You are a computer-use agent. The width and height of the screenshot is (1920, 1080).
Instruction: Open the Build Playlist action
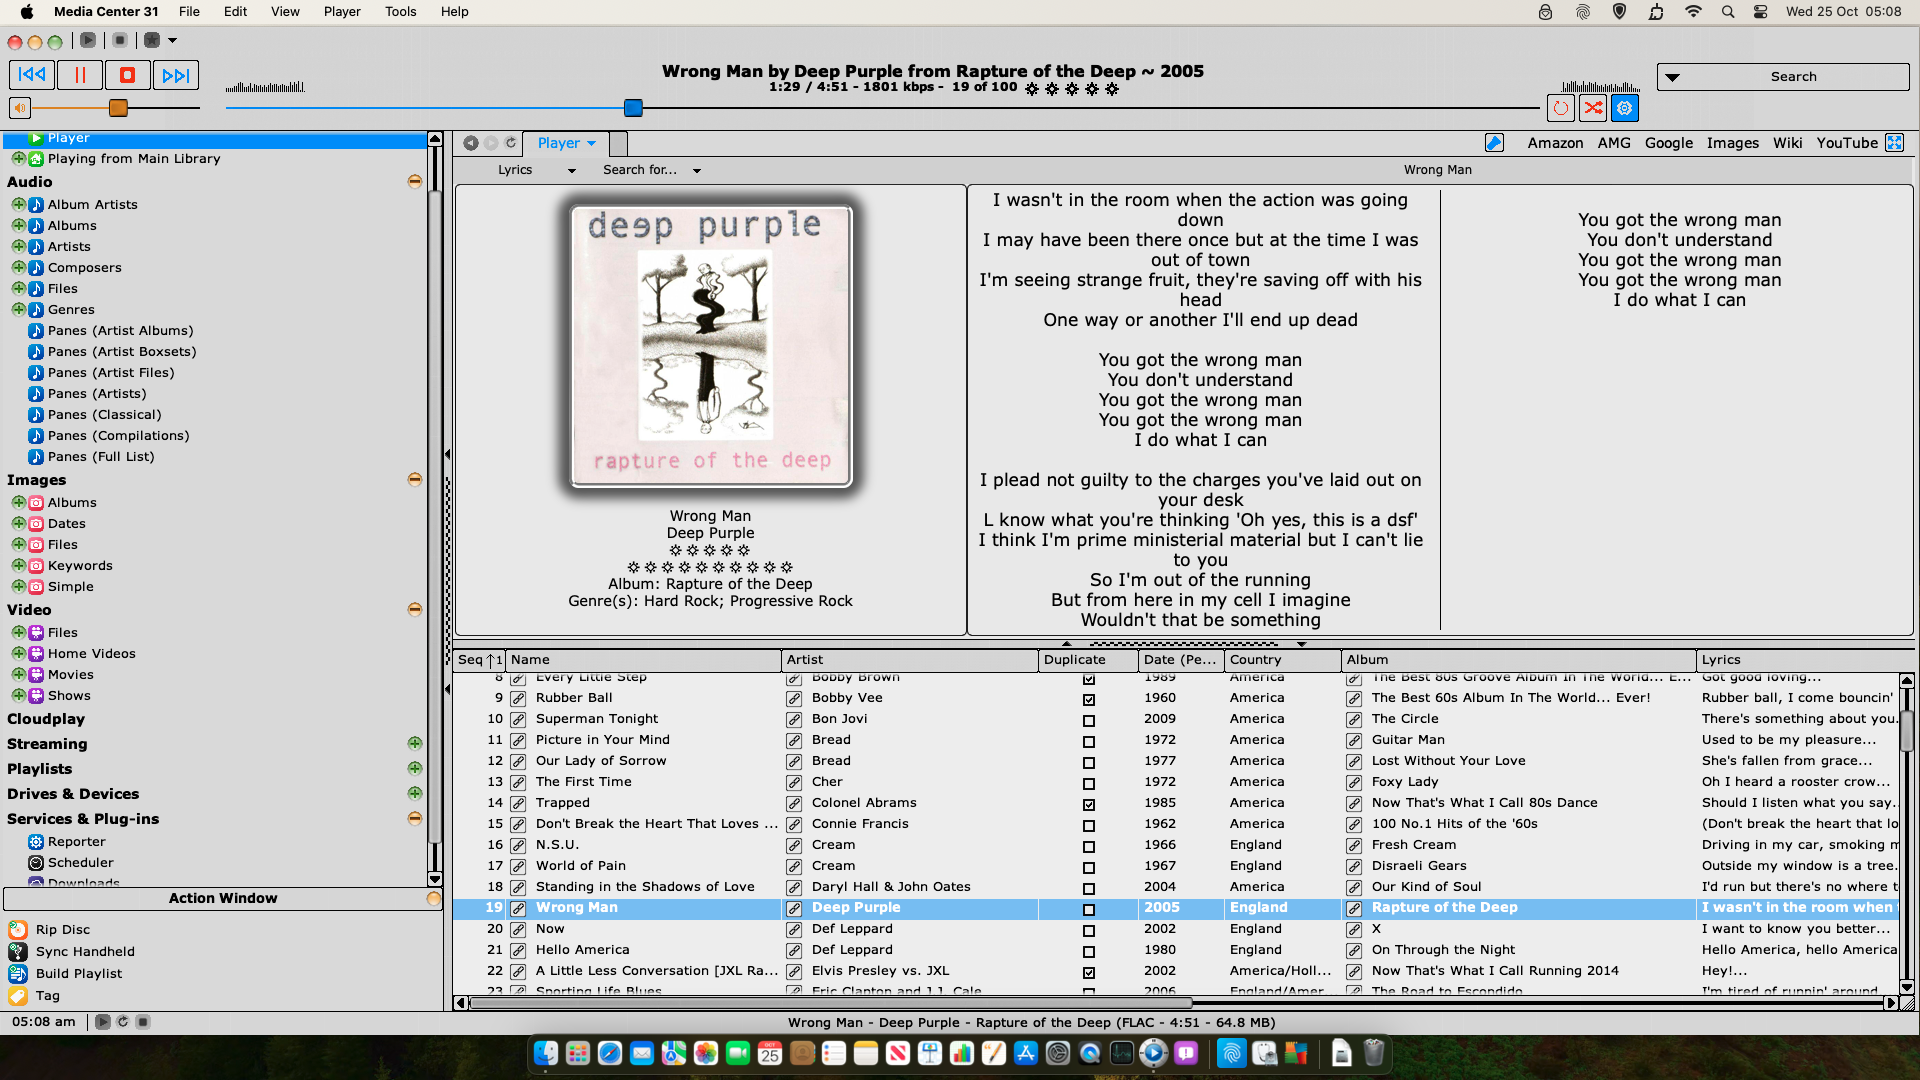(x=78, y=974)
